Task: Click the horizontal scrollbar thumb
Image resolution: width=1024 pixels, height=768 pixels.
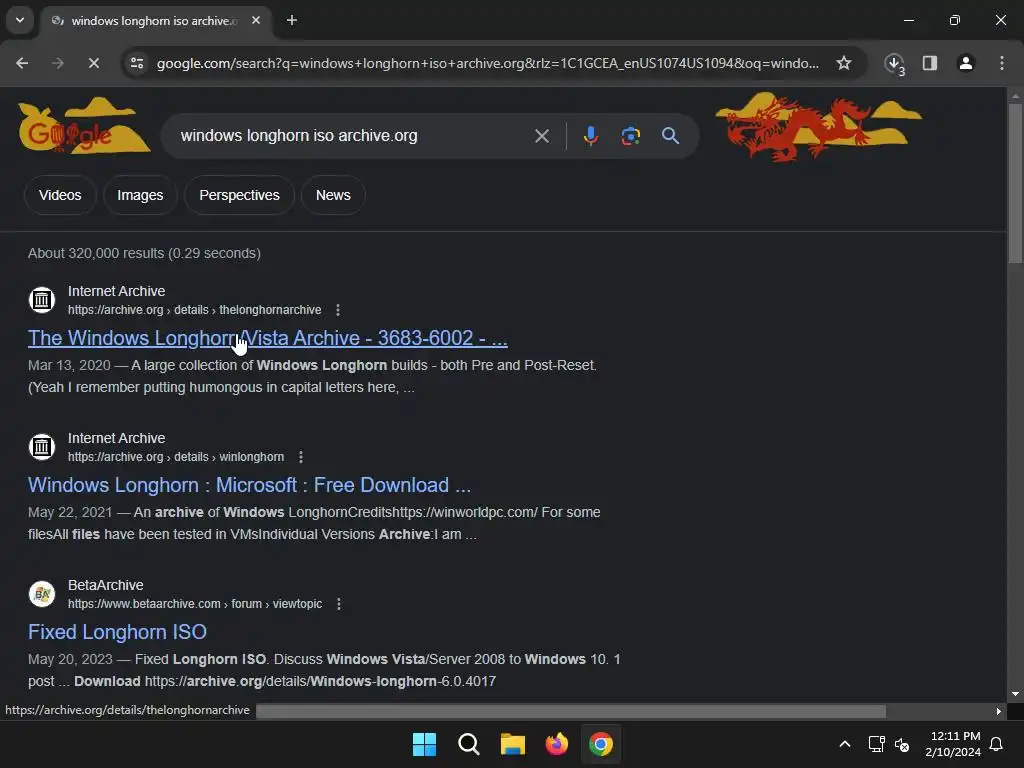Action: point(571,711)
